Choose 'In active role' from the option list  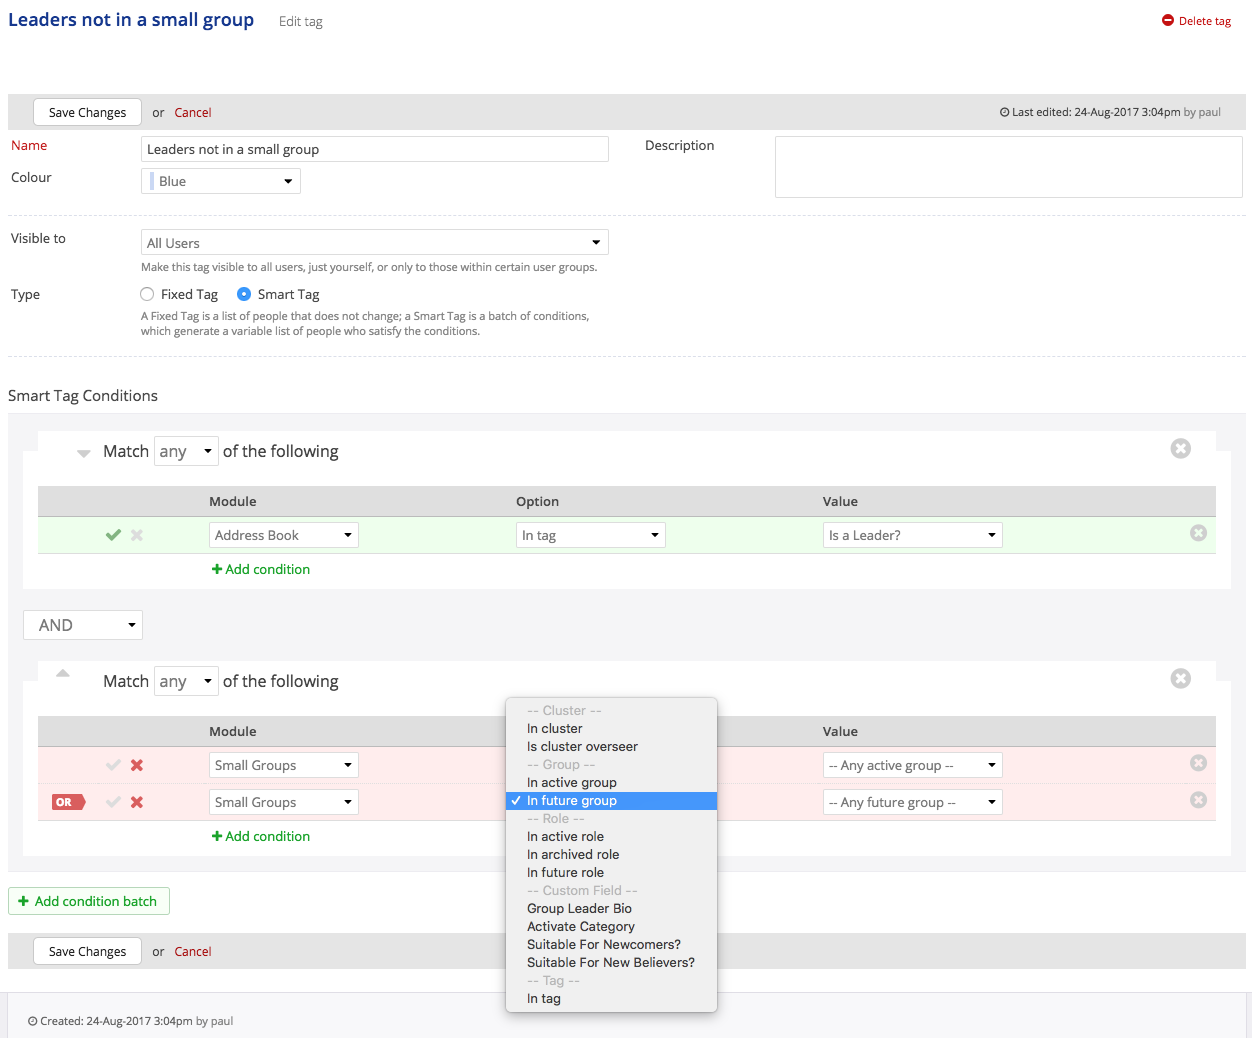click(x=565, y=837)
